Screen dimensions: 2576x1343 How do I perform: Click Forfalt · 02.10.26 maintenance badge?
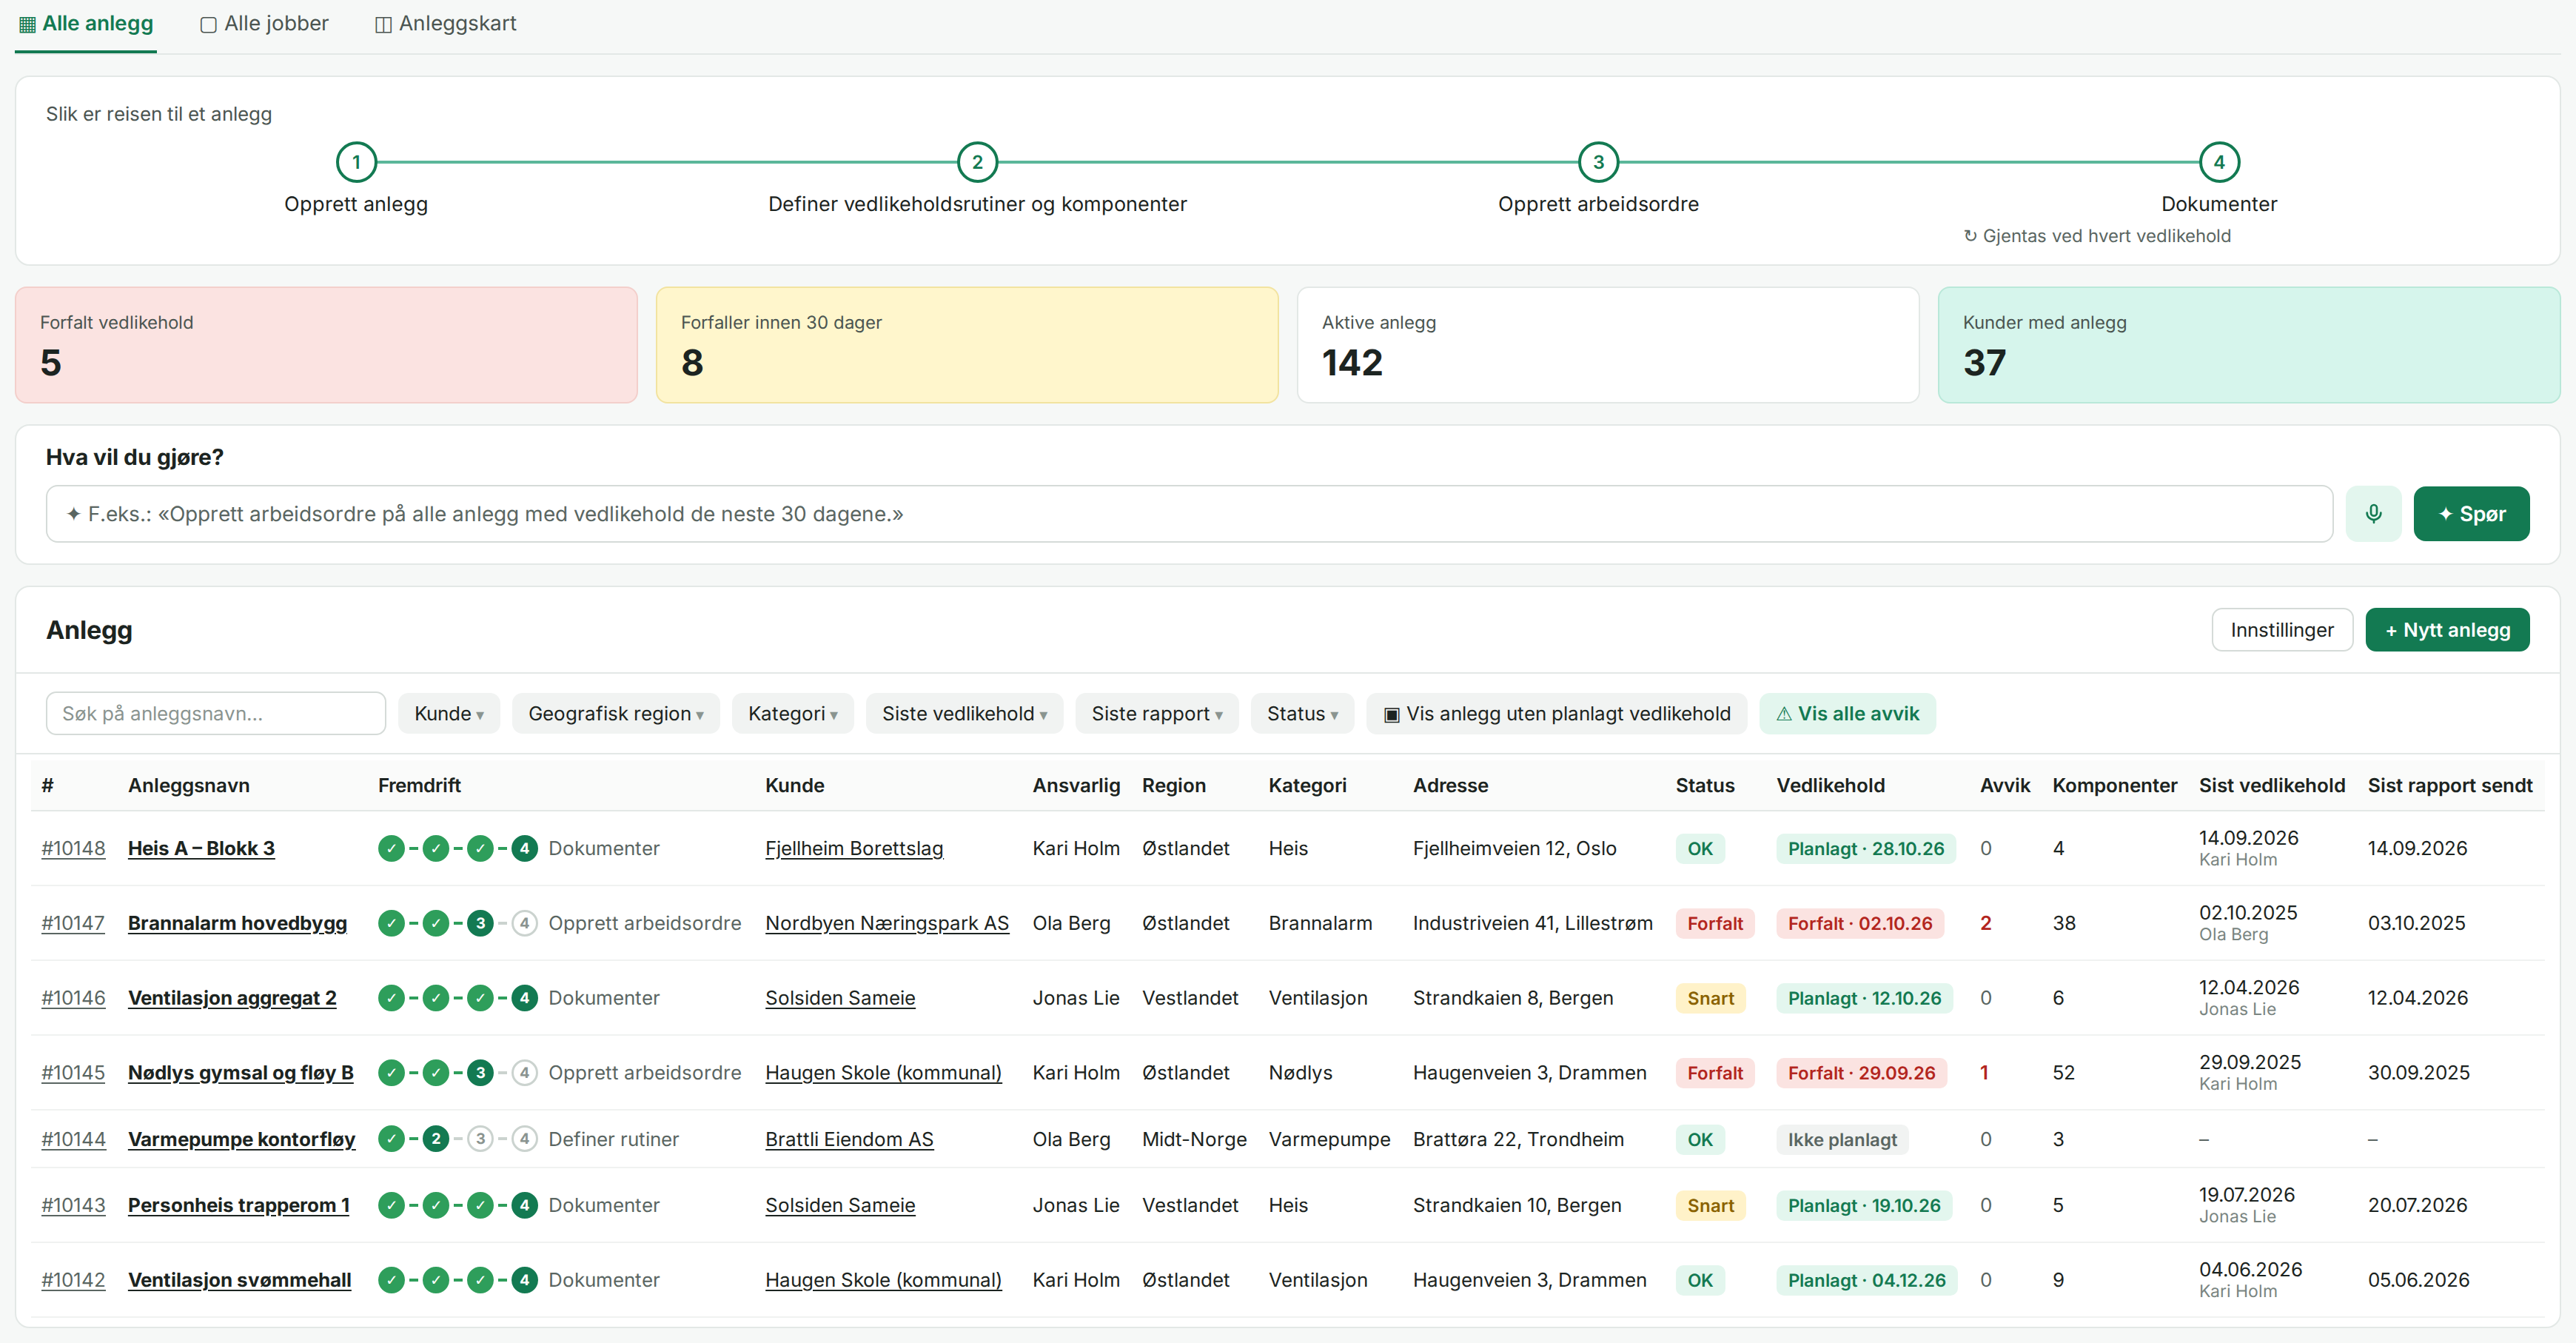tap(1860, 923)
